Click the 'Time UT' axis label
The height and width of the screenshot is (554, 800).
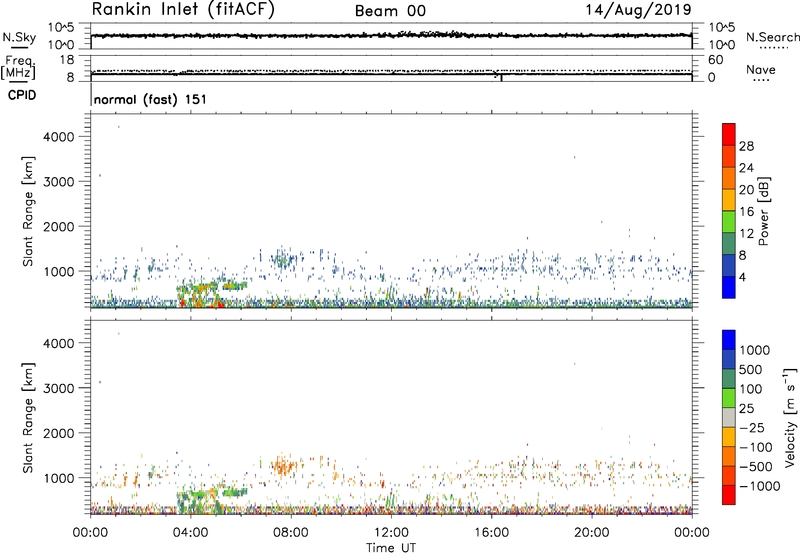tap(391, 548)
